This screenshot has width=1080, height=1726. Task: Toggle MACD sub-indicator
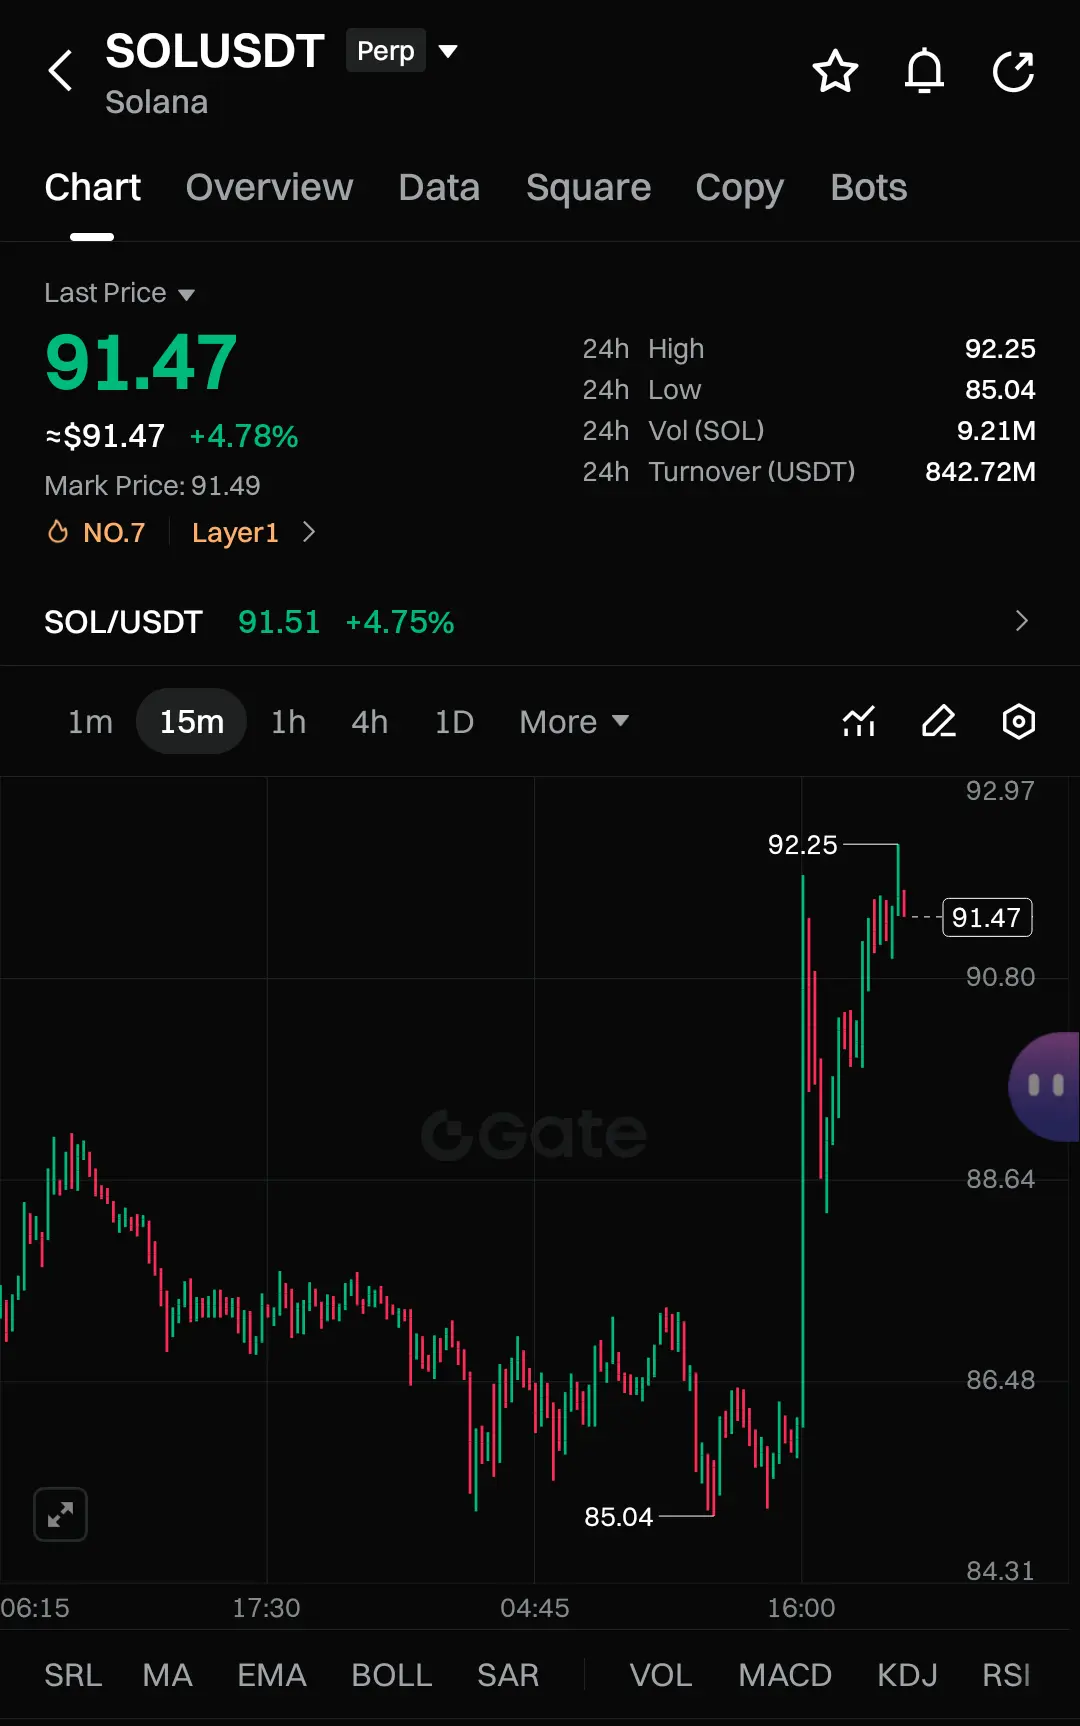click(785, 1675)
